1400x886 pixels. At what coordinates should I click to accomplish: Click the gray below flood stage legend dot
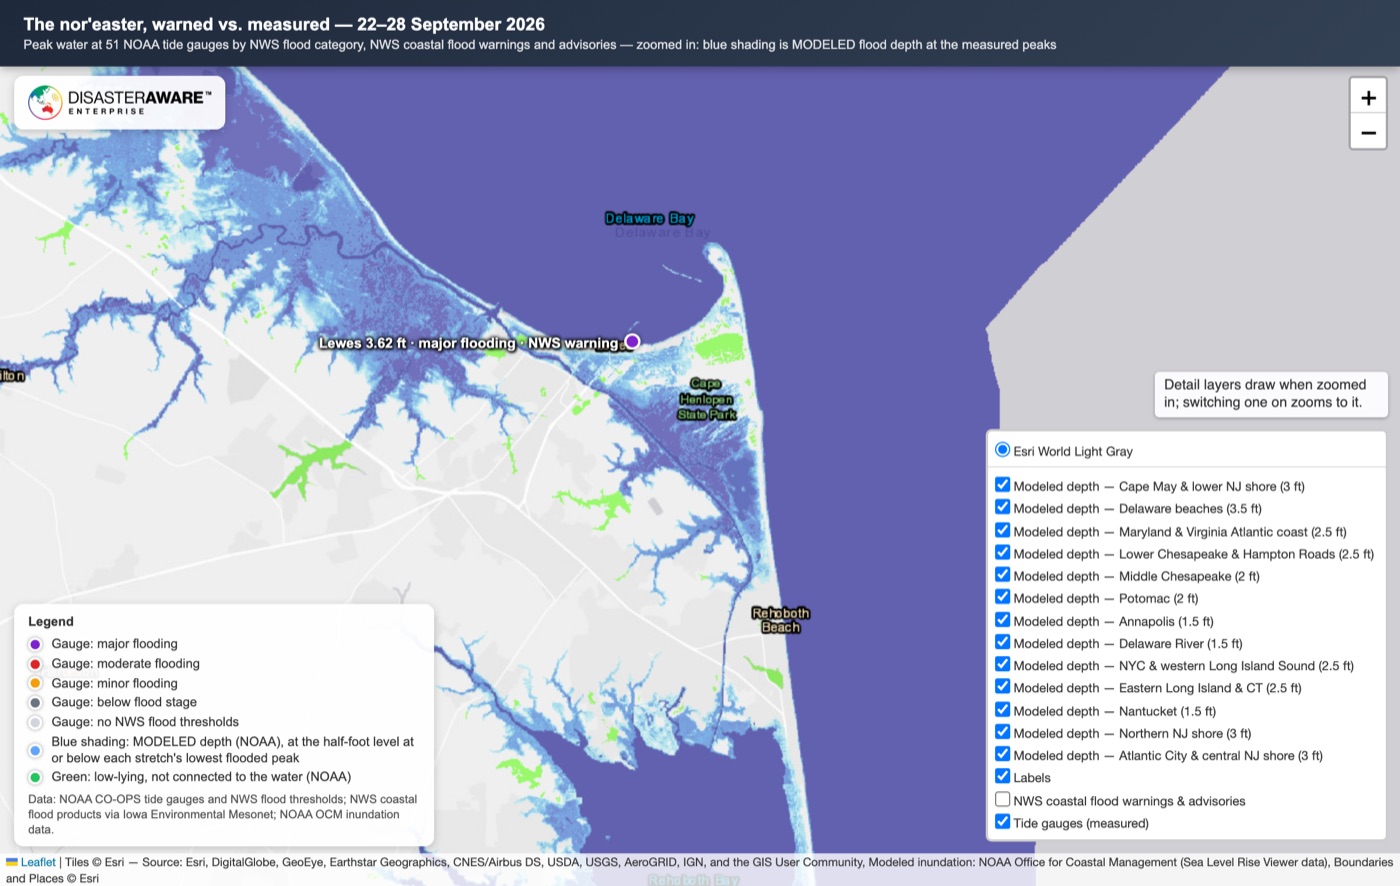point(35,703)
